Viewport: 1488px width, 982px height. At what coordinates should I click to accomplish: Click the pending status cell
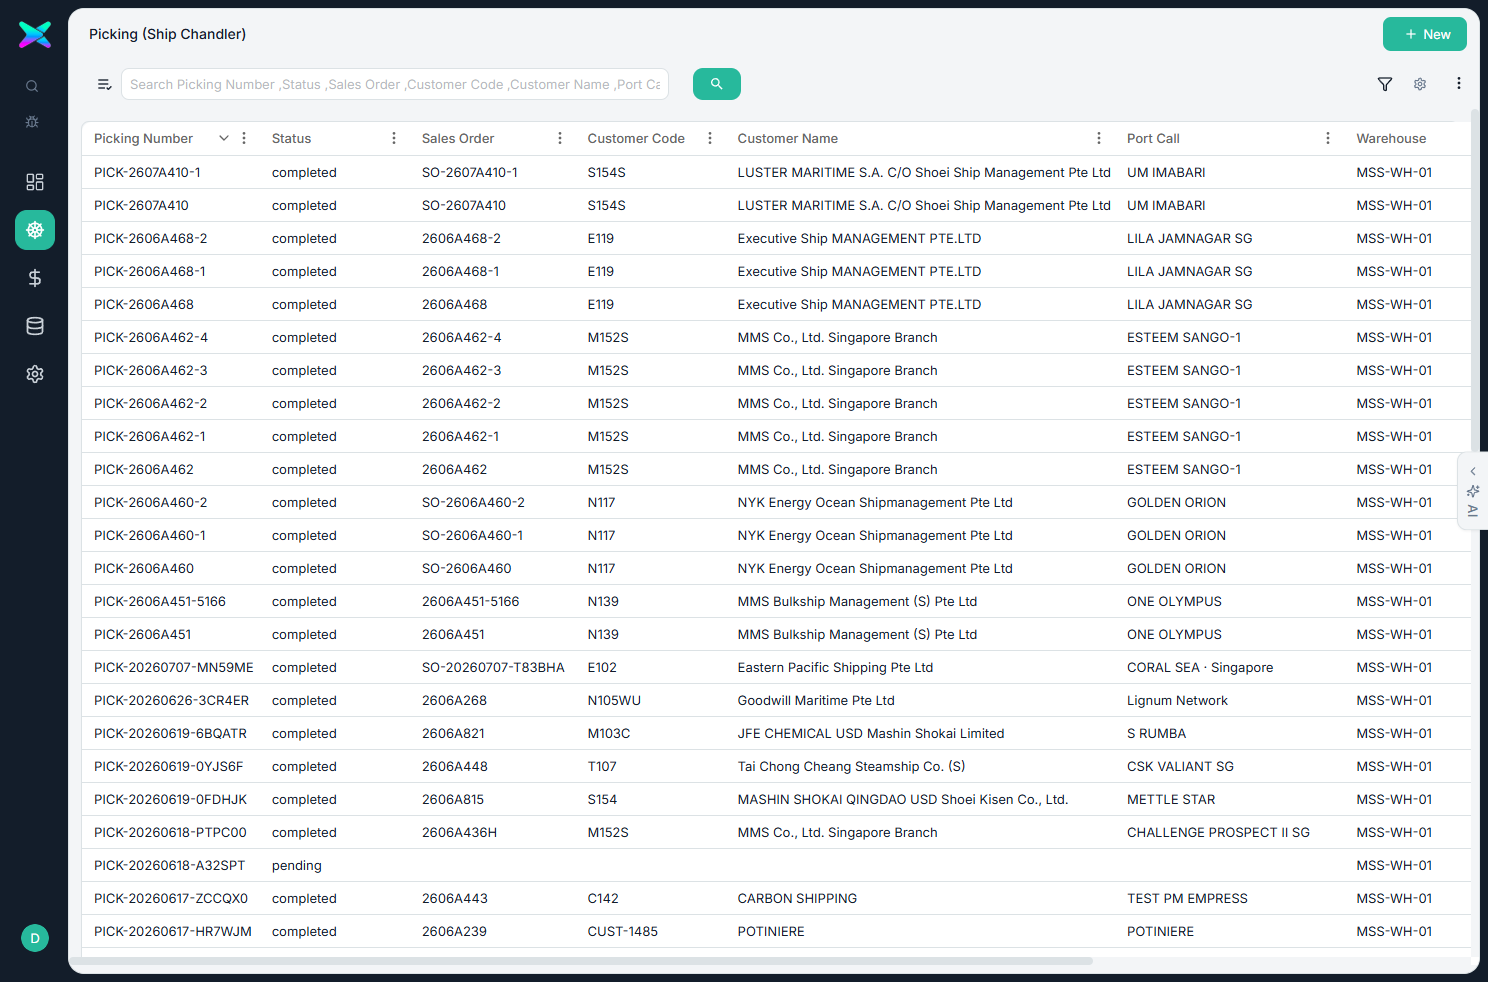click(296, 865)
